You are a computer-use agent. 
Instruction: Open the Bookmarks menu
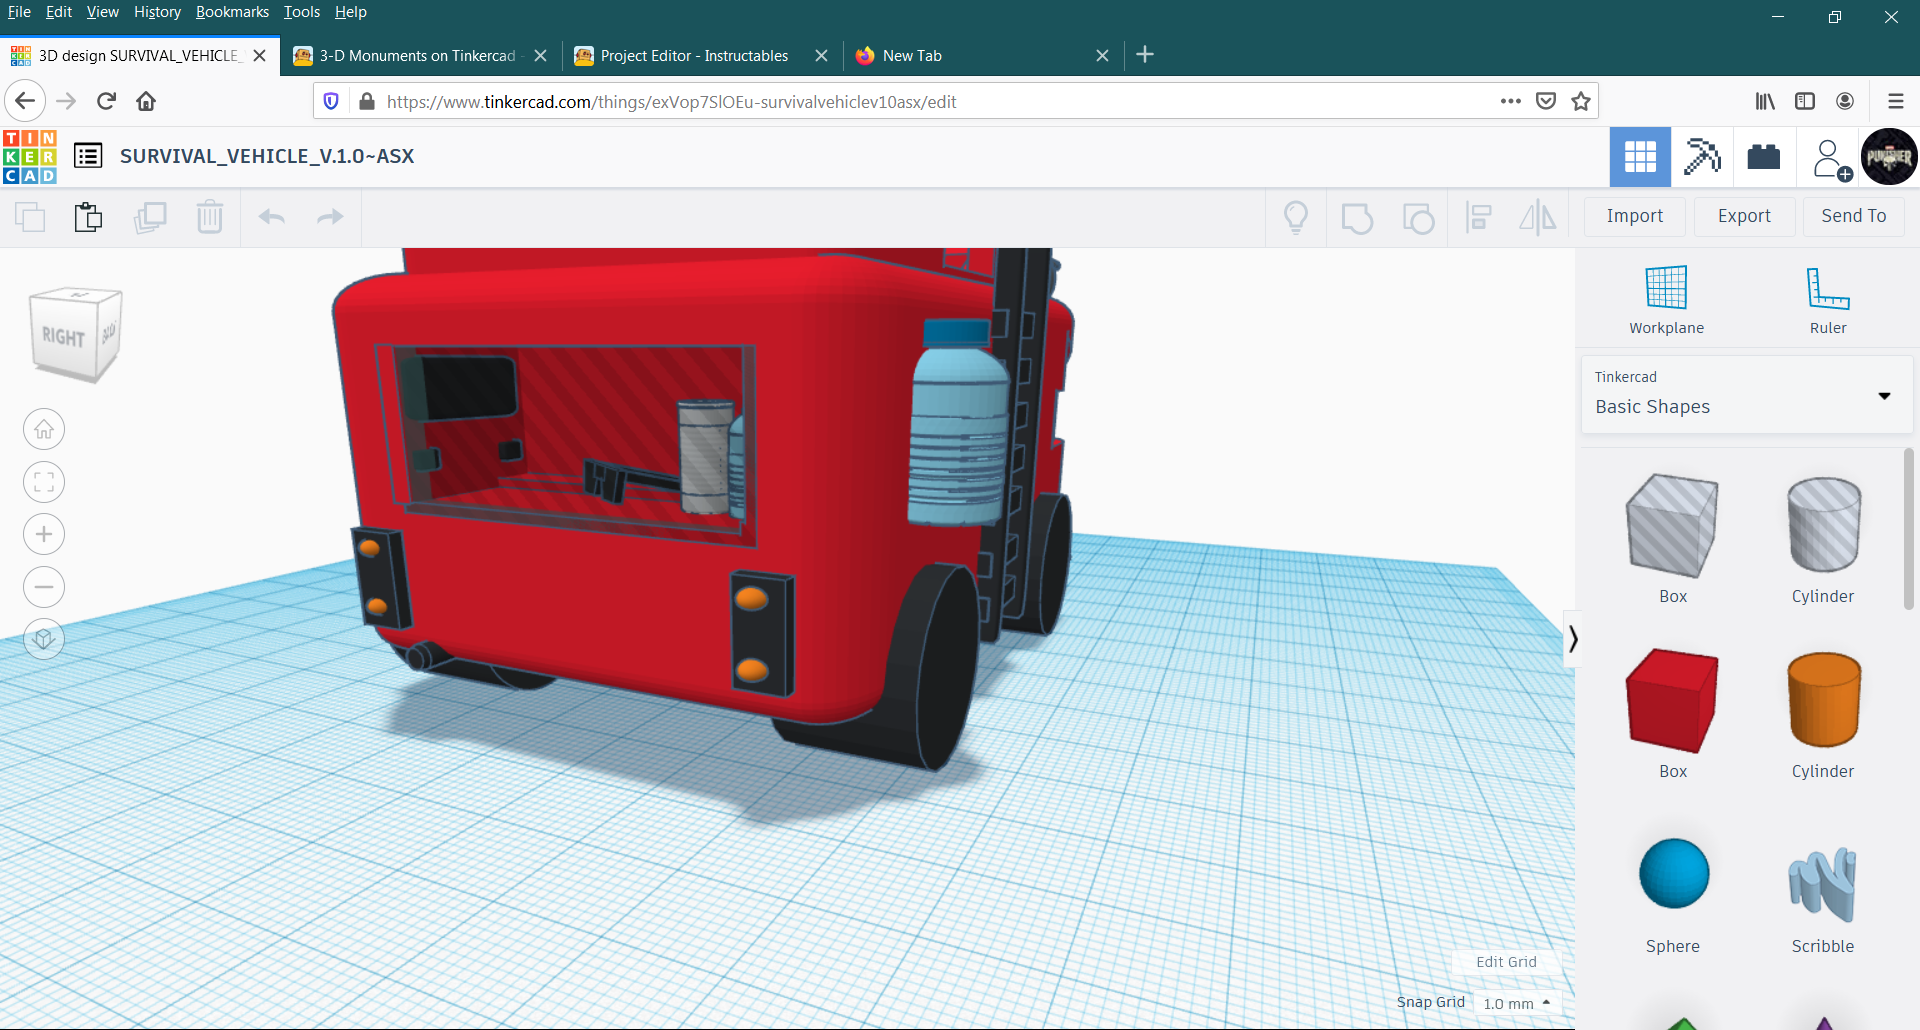[232, 12]
